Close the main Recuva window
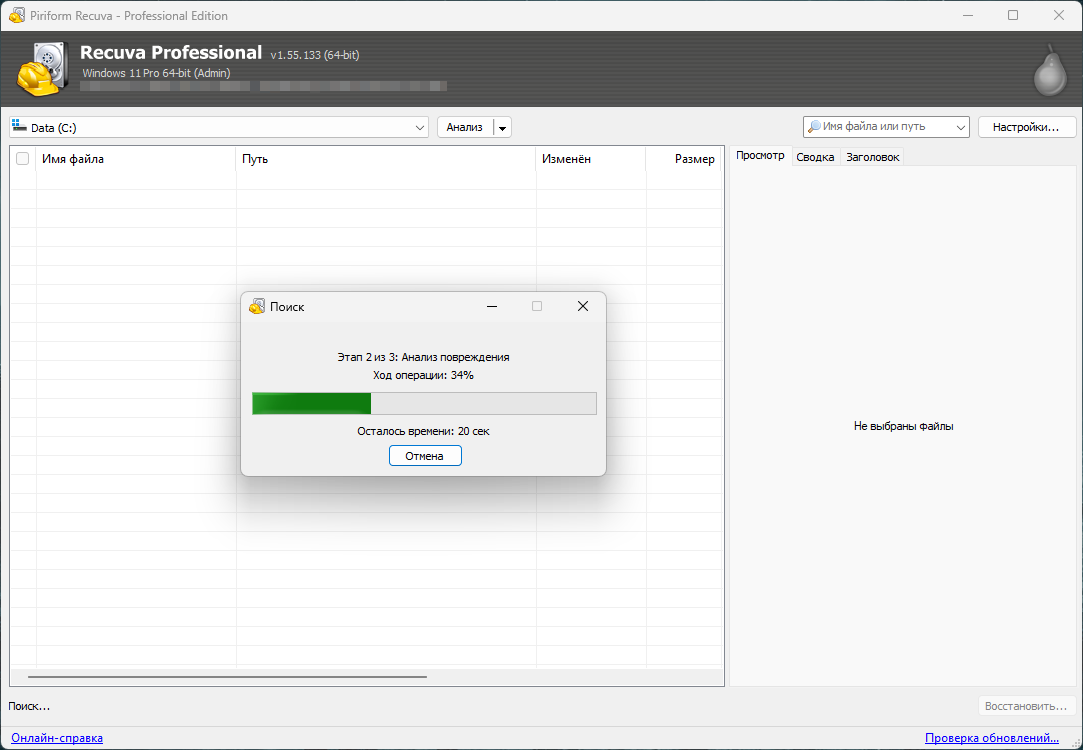 coord(1058,15)
